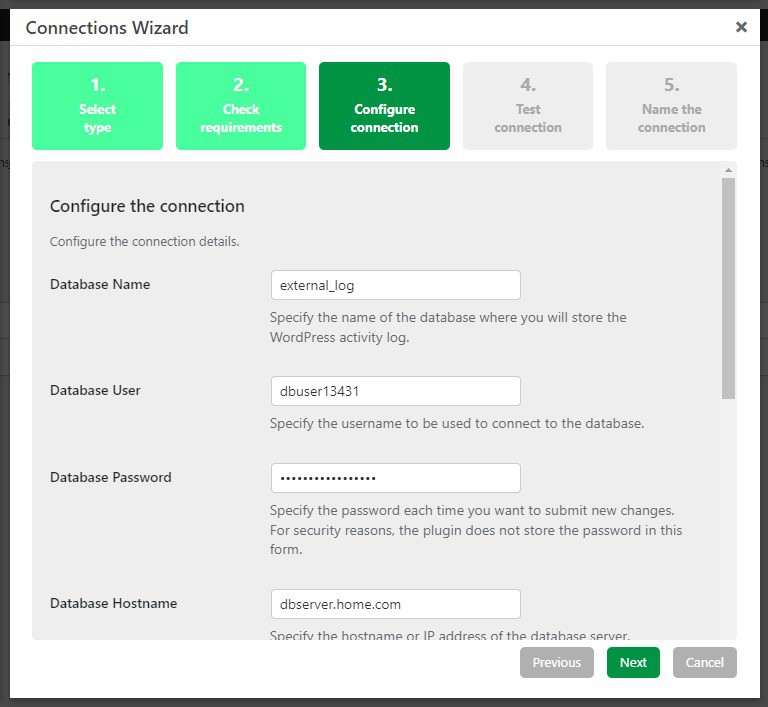Viewport: 768px width, 707px height.
Task: Click the vertical scrollbar thumb
Action: pyautogui.click(x=728, y=290)
